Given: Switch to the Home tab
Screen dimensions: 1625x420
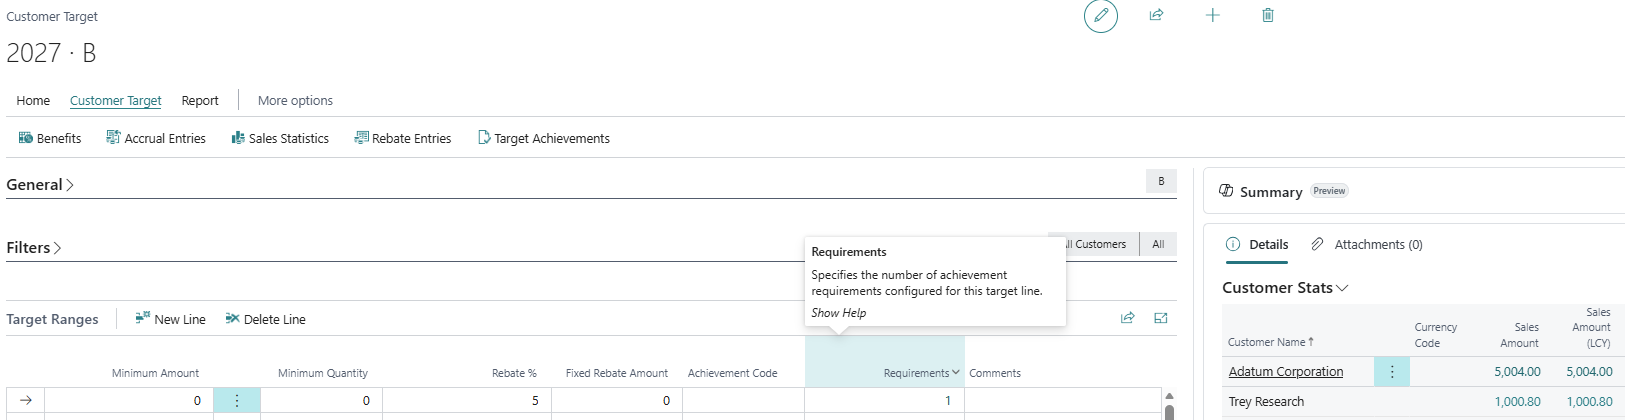Looking at the screenshot, I should pyautogui.click(x=33, y=100).
